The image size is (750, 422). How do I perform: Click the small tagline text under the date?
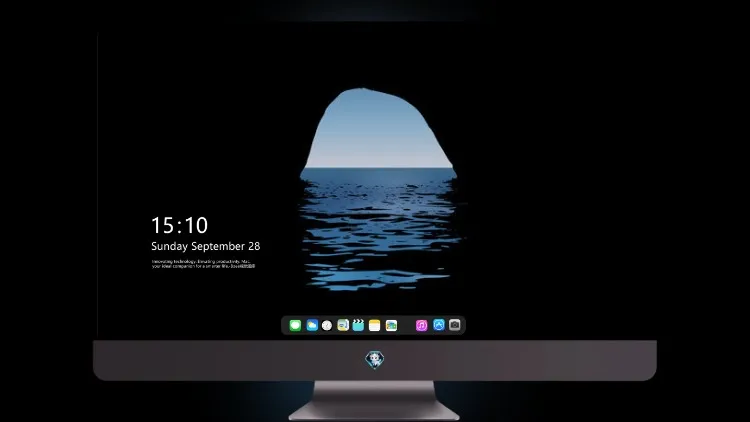(203, 264)
